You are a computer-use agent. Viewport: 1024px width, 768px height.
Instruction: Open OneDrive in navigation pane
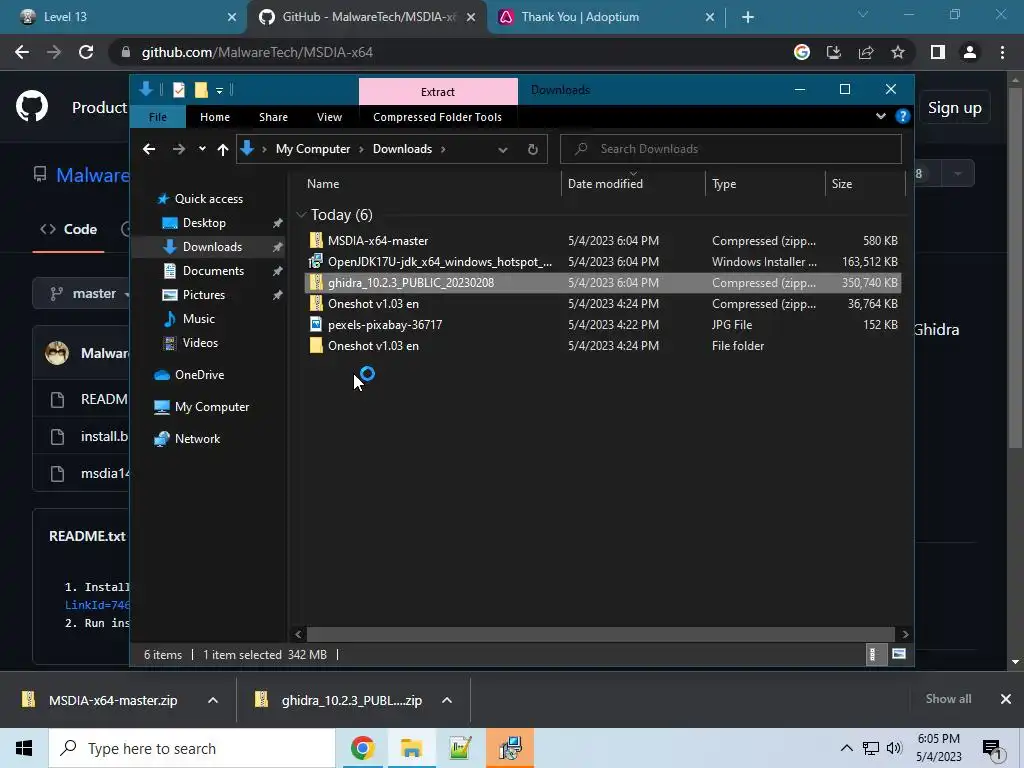click(199, 375)
